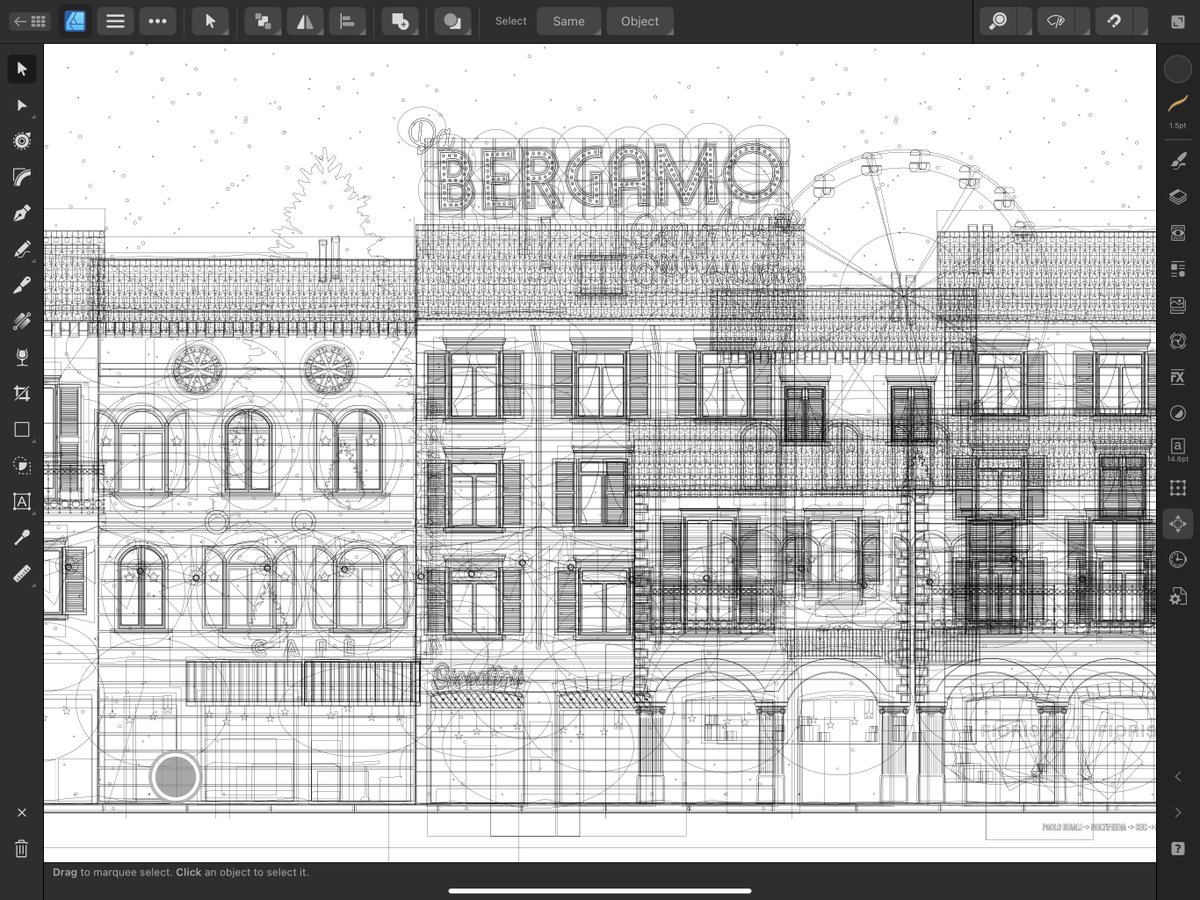Open the boolean geometry operations
The height and width of the screenshot is (900, 1200).
[x=453, y=21]
